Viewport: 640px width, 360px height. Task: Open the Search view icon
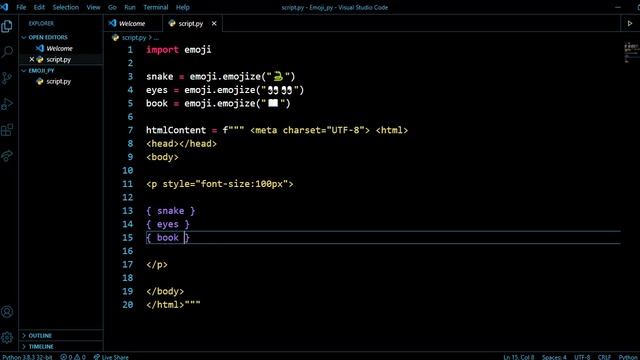tap(7, 52)
